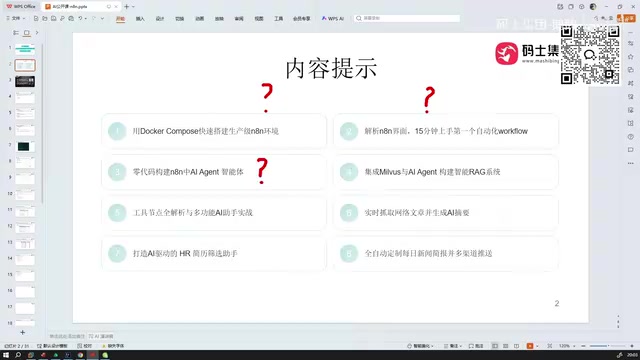
Task: Click the zoom slider track
Action: click(x=608, y=346)
